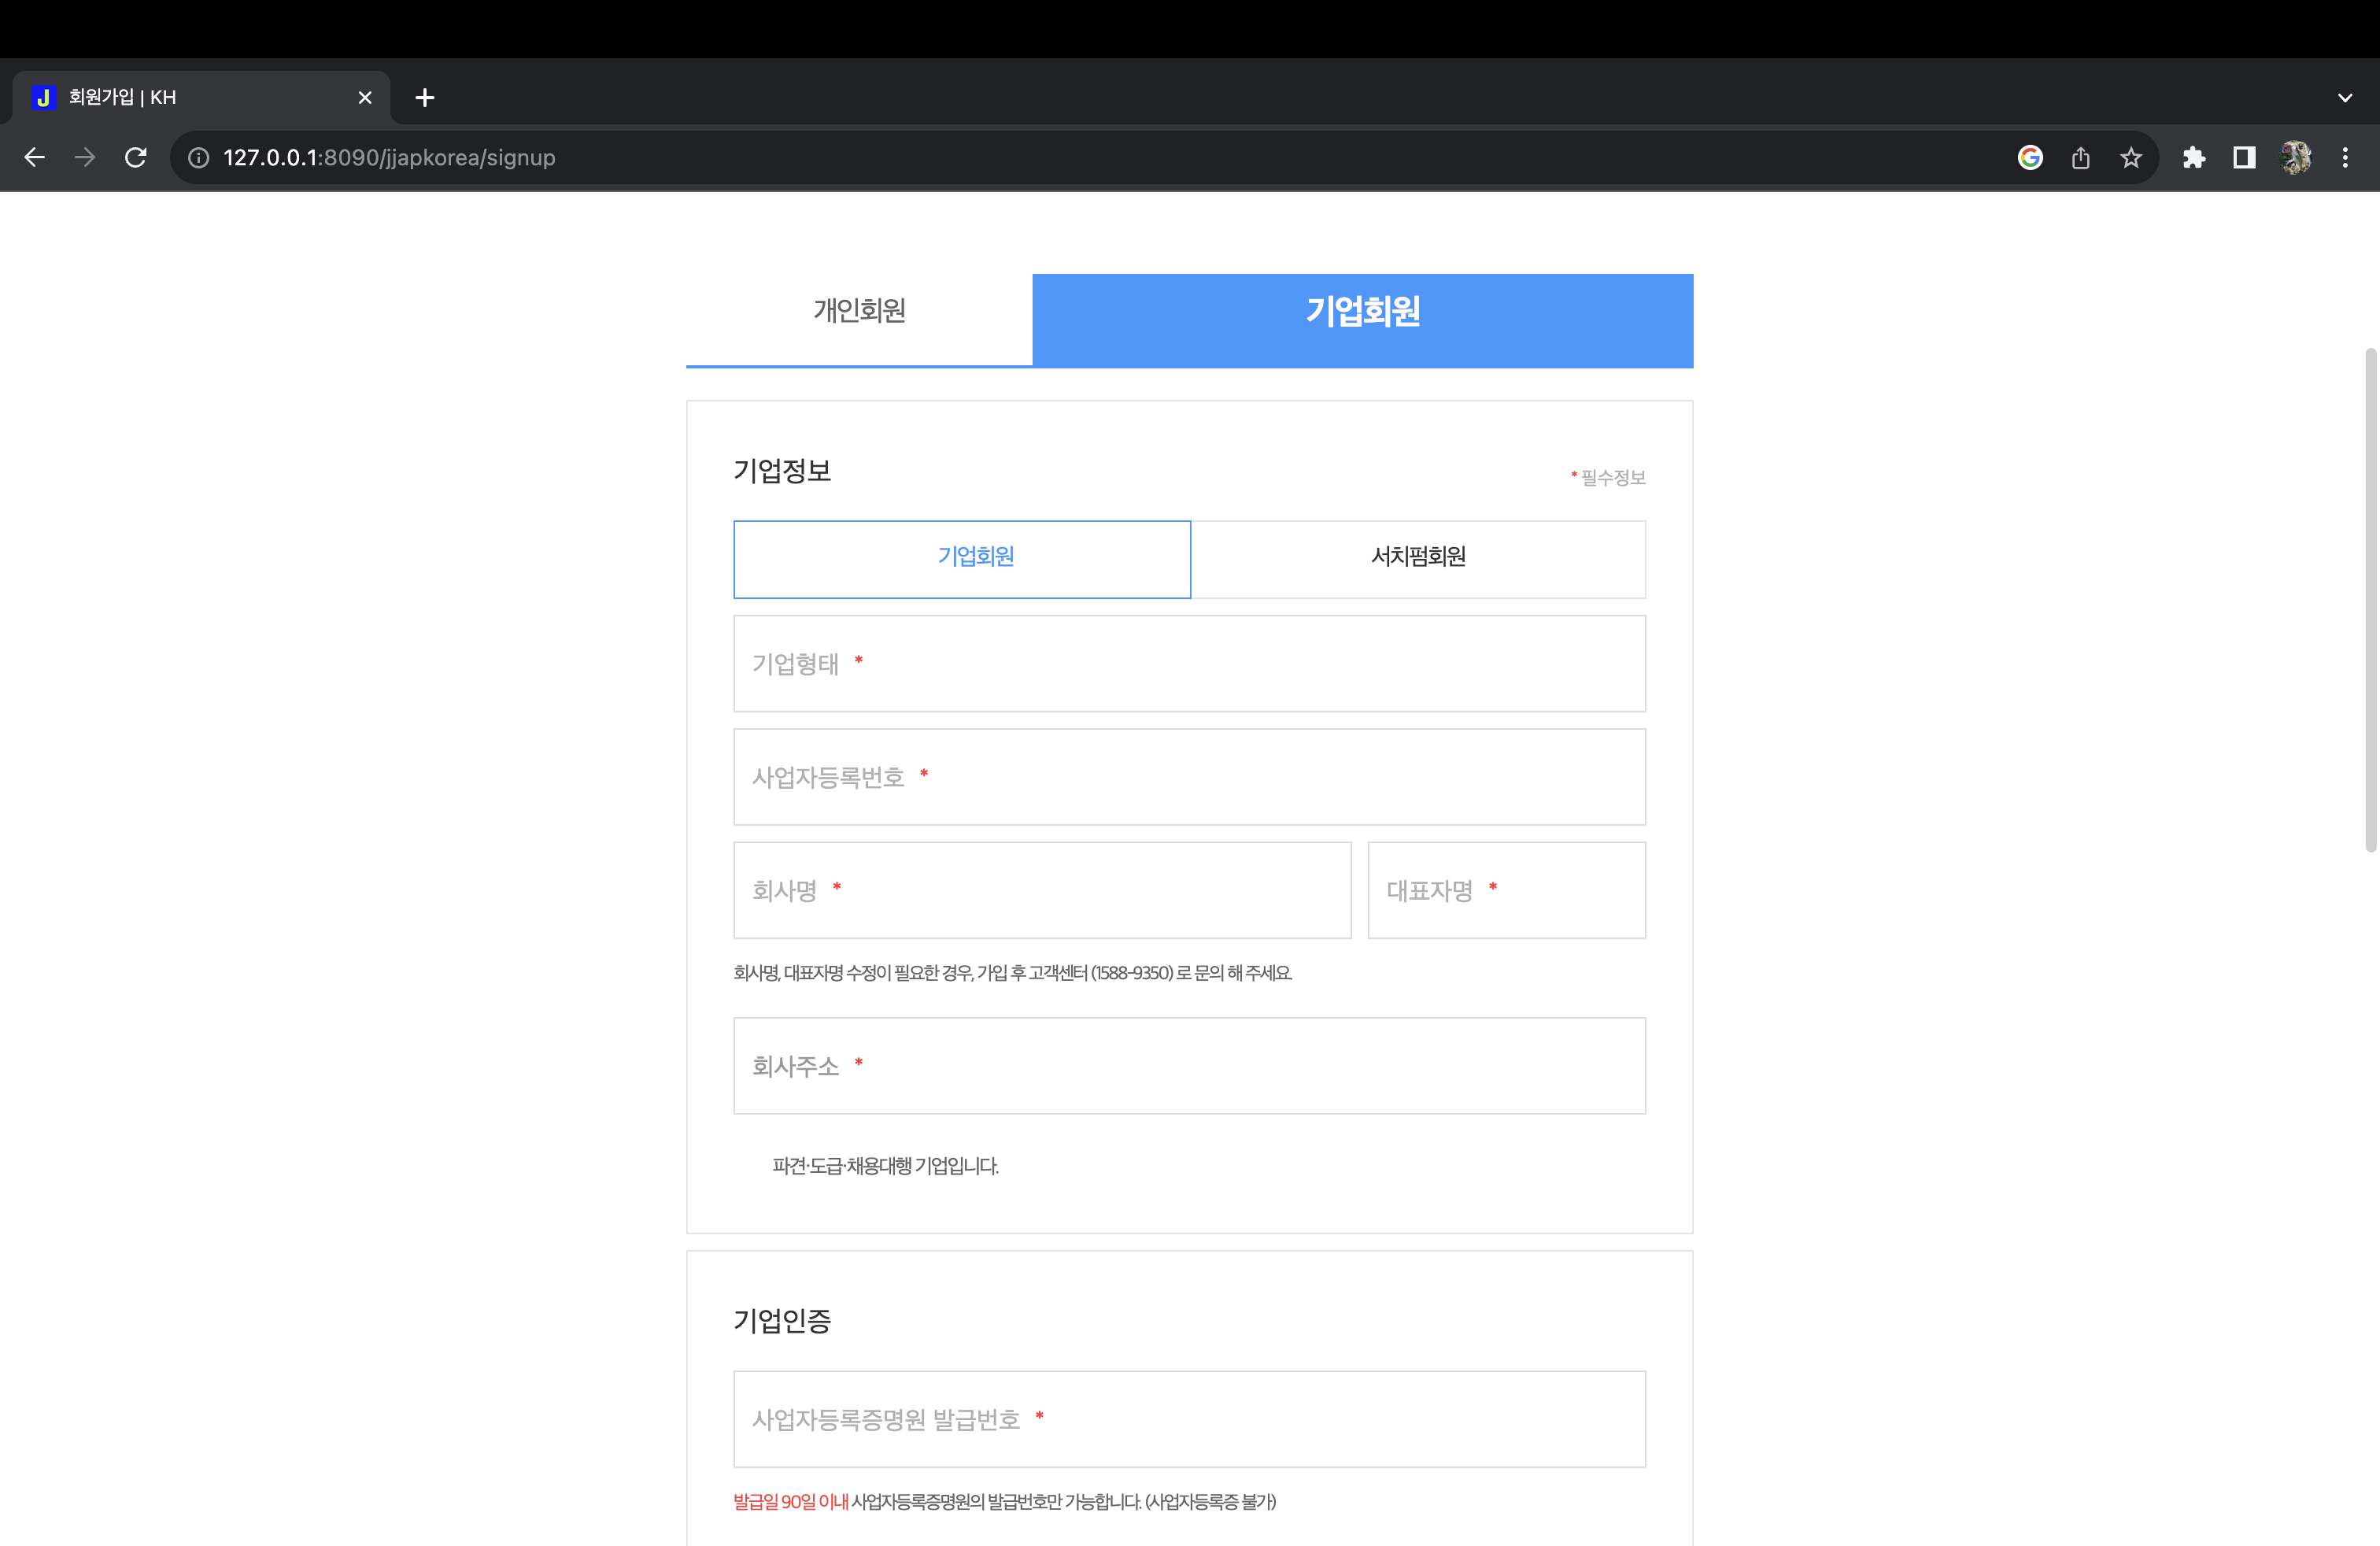The width and height of the screenshot is (2380, 1546).
Task: Click the share icon in the toolbar
Action: (x=2081, y=157)
